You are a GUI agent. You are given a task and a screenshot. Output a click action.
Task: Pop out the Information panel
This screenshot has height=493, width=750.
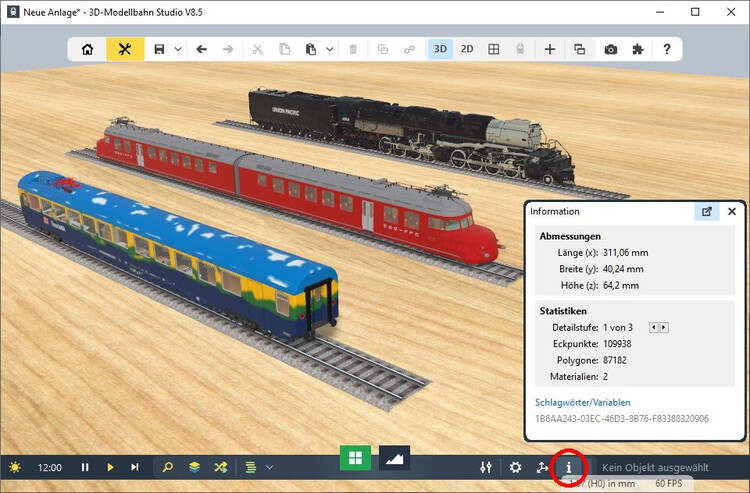coord(707,211)
